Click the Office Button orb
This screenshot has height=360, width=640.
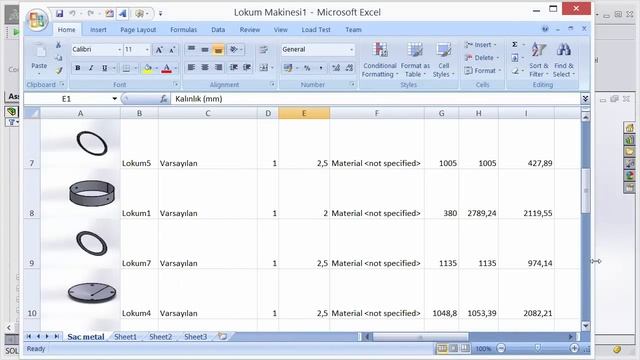pos(37,20)
